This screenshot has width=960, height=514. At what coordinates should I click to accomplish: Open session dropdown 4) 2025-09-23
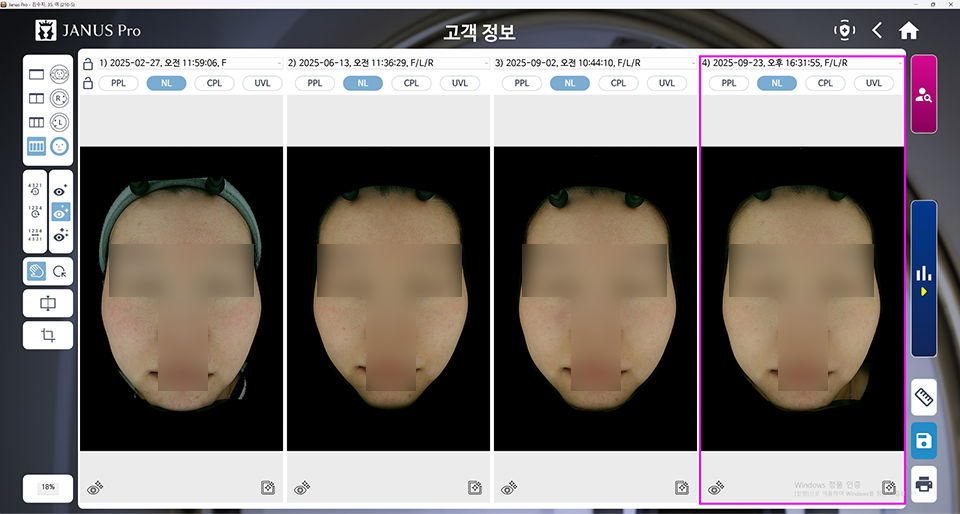[802, 63]
